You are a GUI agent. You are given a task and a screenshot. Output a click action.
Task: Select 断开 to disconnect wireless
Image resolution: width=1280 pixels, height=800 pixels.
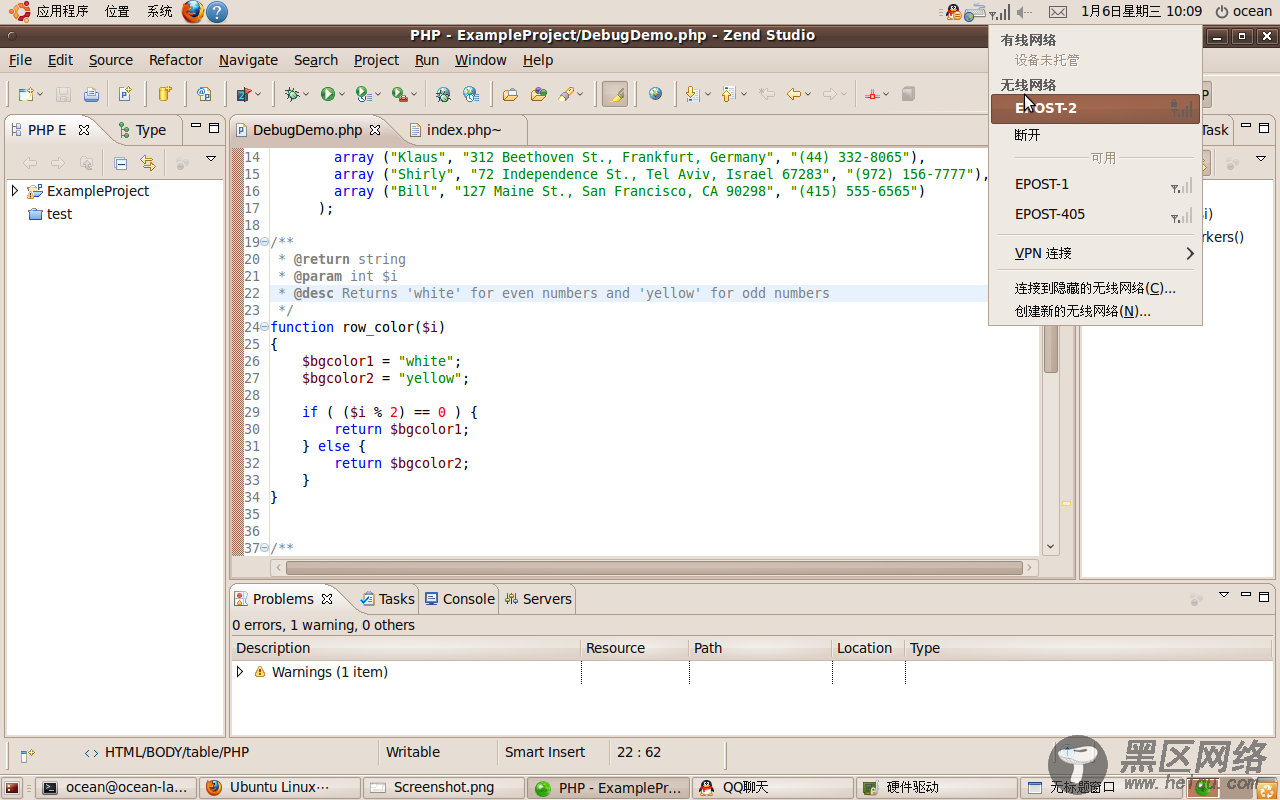point(1095,135)
